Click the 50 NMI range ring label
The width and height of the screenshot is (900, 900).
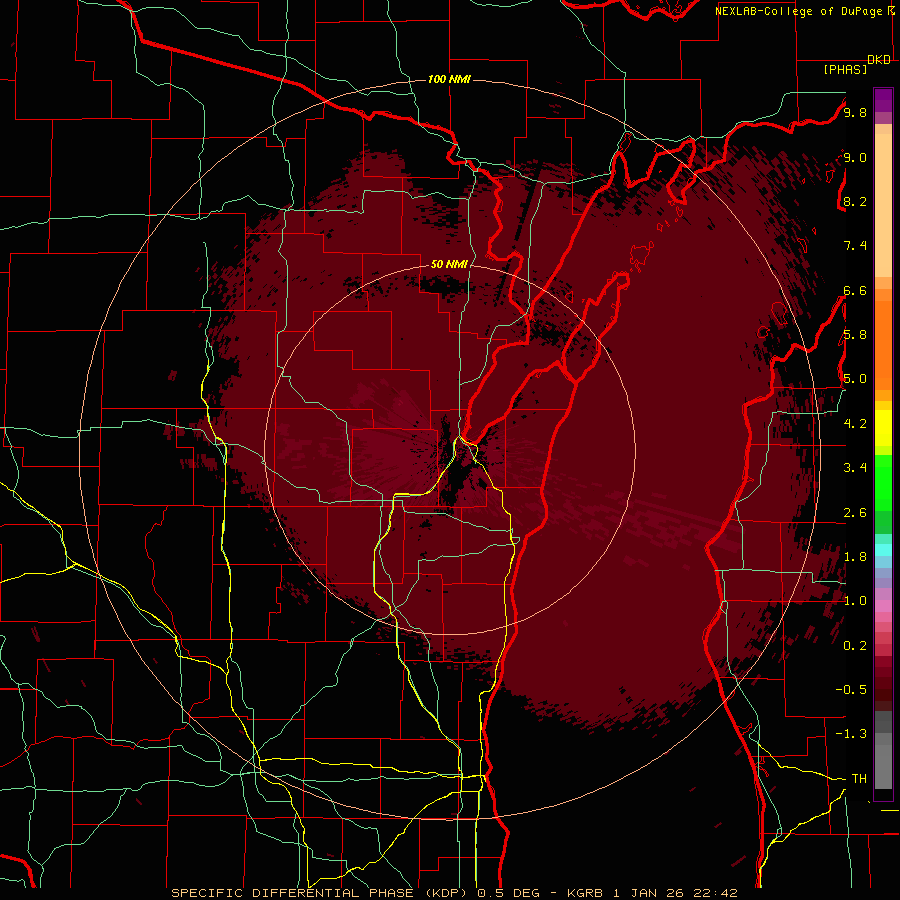pos(449,264)
